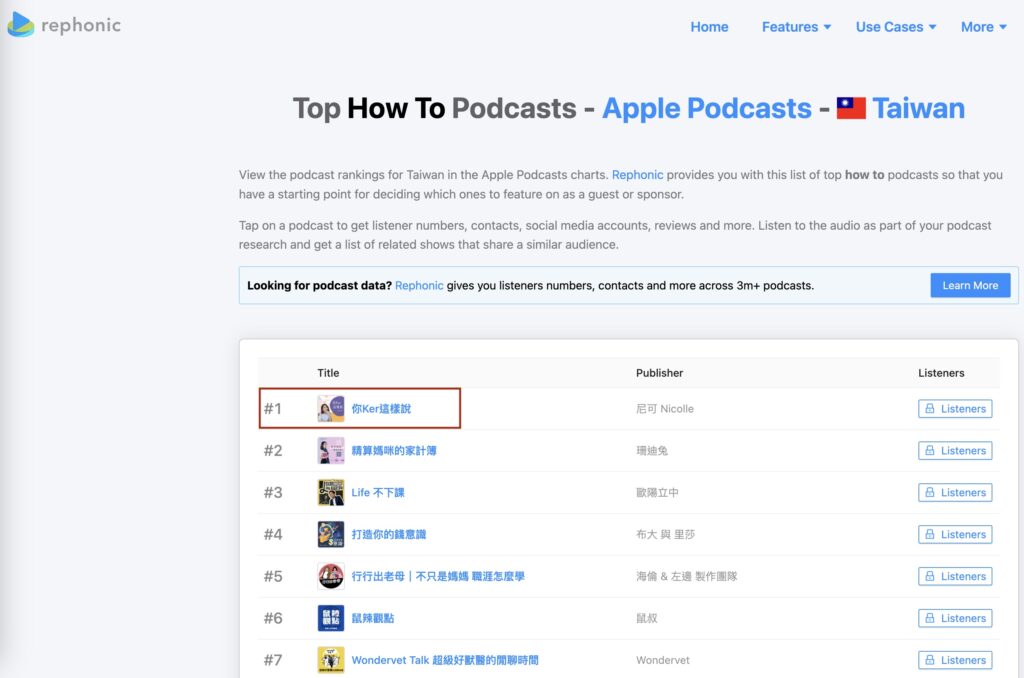This screenshot has width=1024, height=678.
Task: Click the 打造你的錢意識 podcast artwork
Action: [x=331, y=535]
